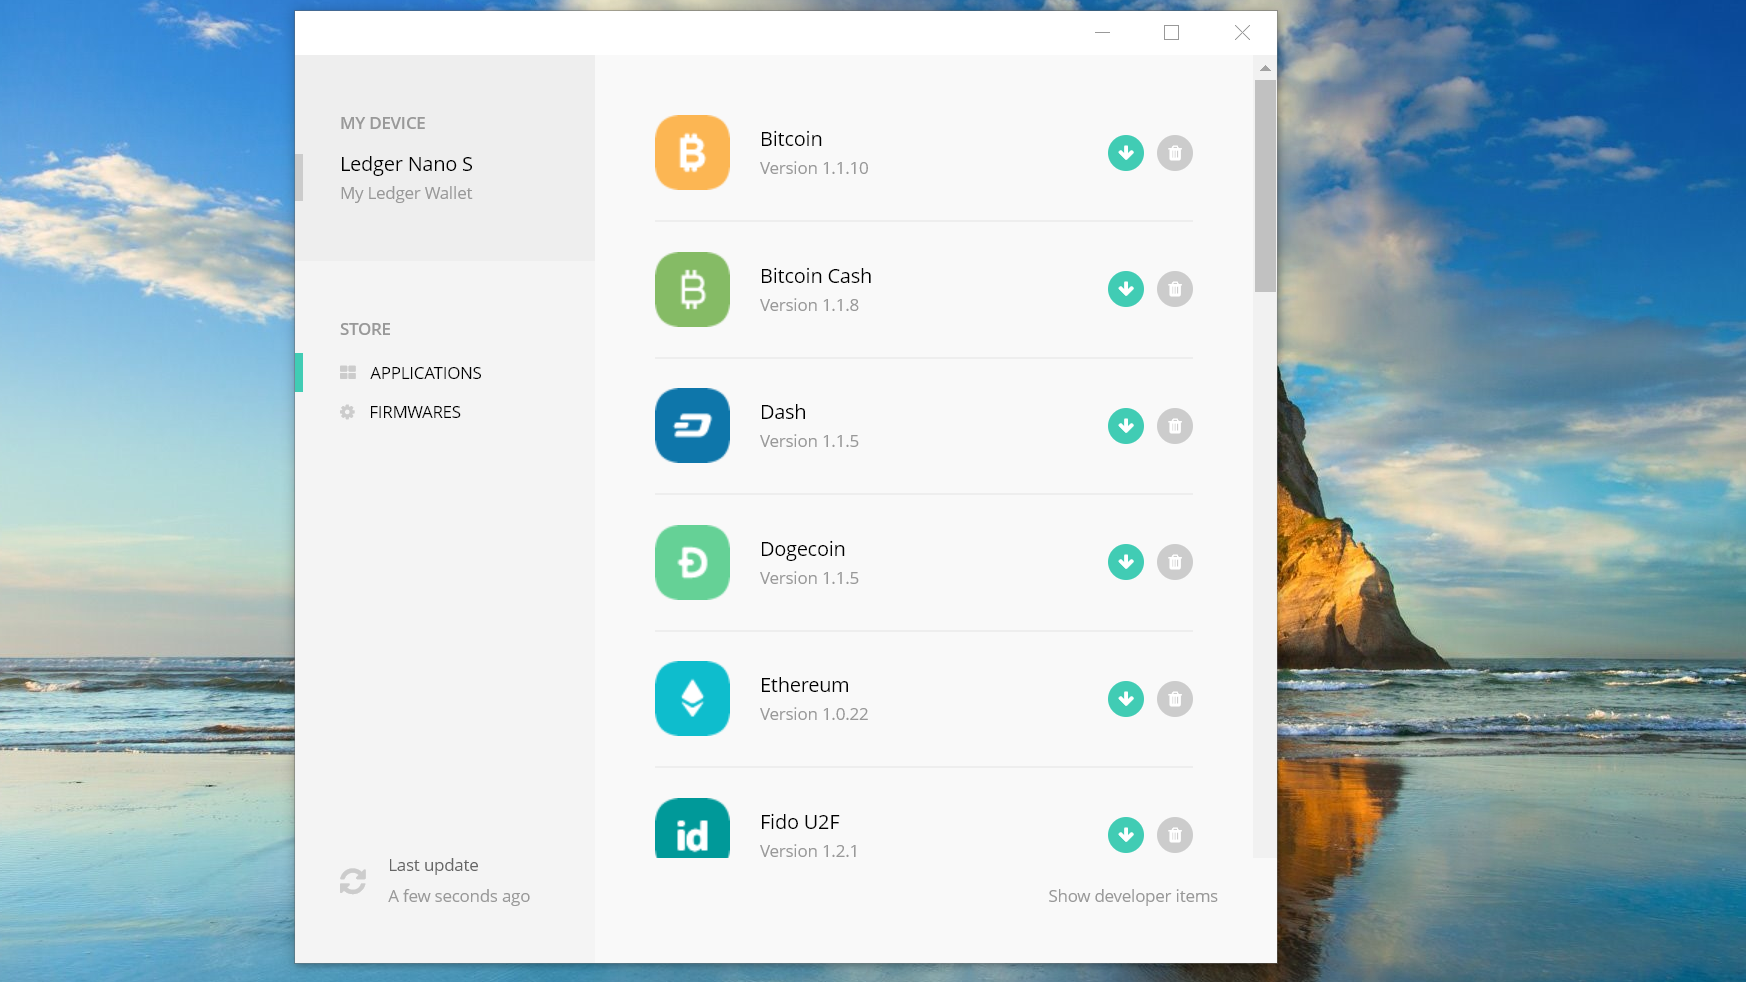Click the Dogecoin app title
The image size is (1746, 982).
pos(802,549)
